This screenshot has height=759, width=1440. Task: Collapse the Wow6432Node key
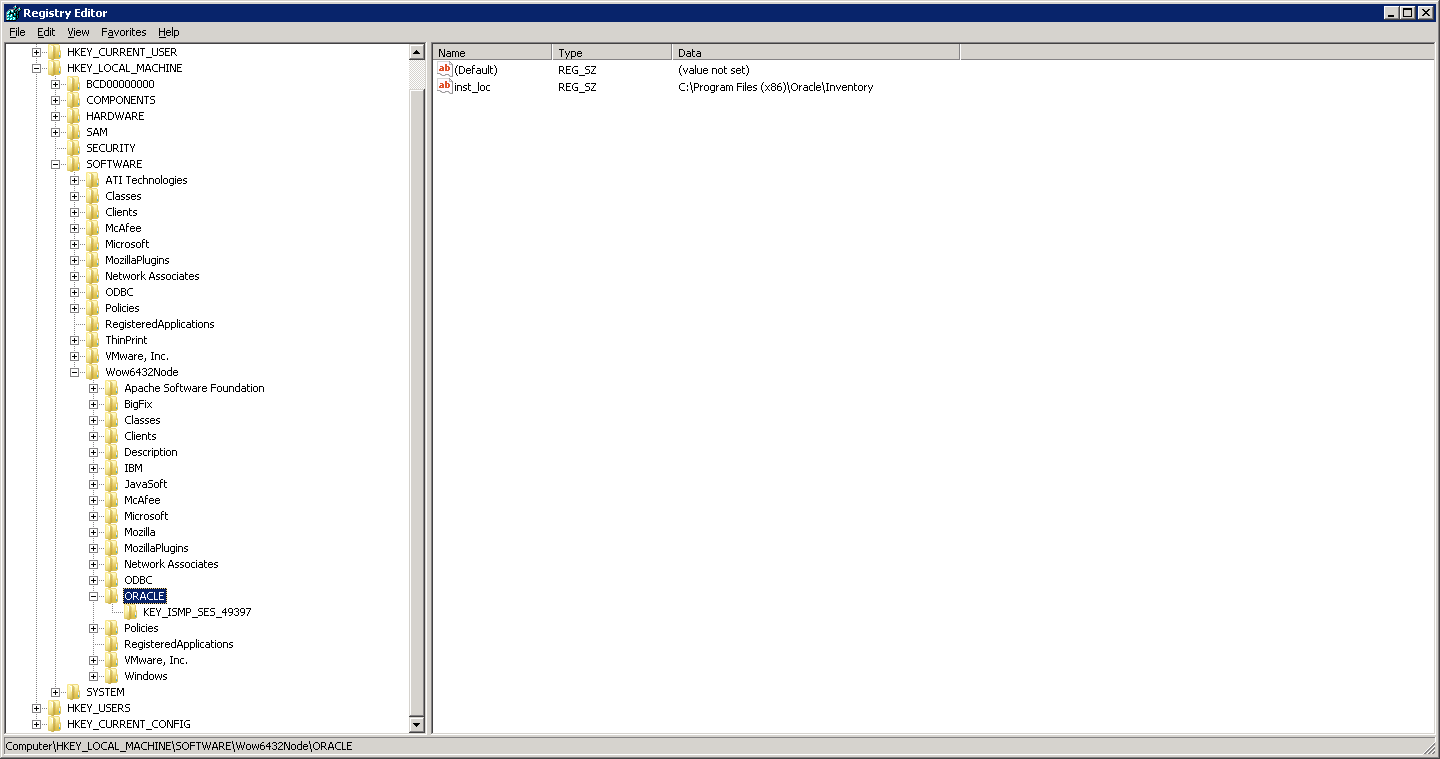[75, 372]
